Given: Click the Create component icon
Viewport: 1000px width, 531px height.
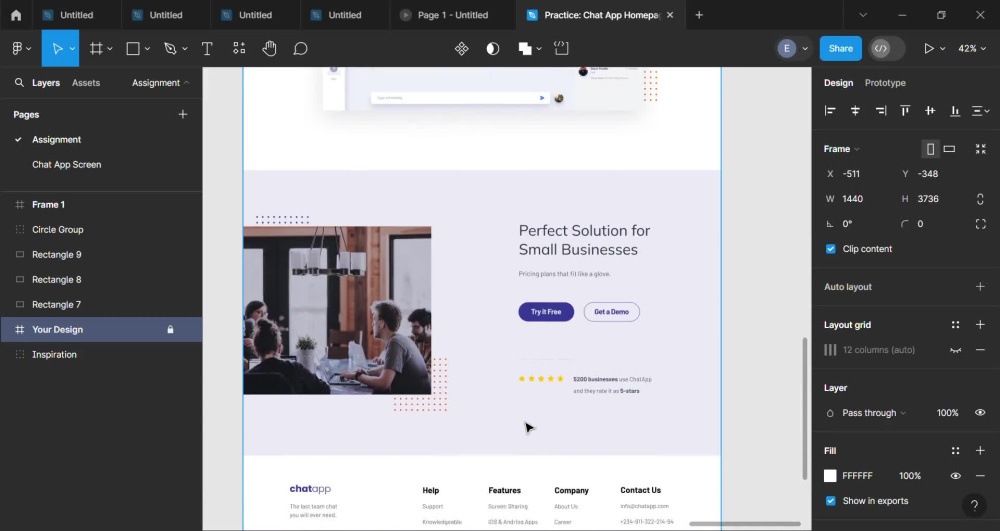Looking at the screenshot, I should pyautogui.click(x=462, y=48).
